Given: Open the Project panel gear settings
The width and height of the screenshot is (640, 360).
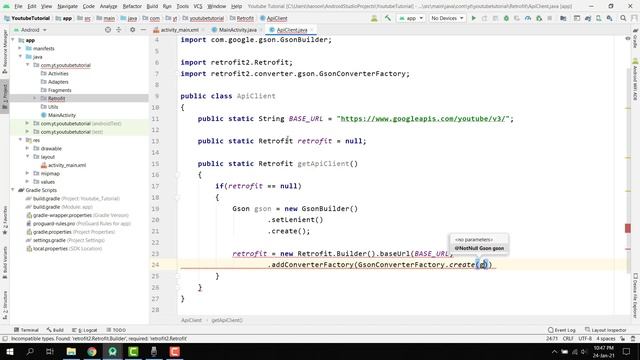Looking at the screenshot, I should pos(133,30).
